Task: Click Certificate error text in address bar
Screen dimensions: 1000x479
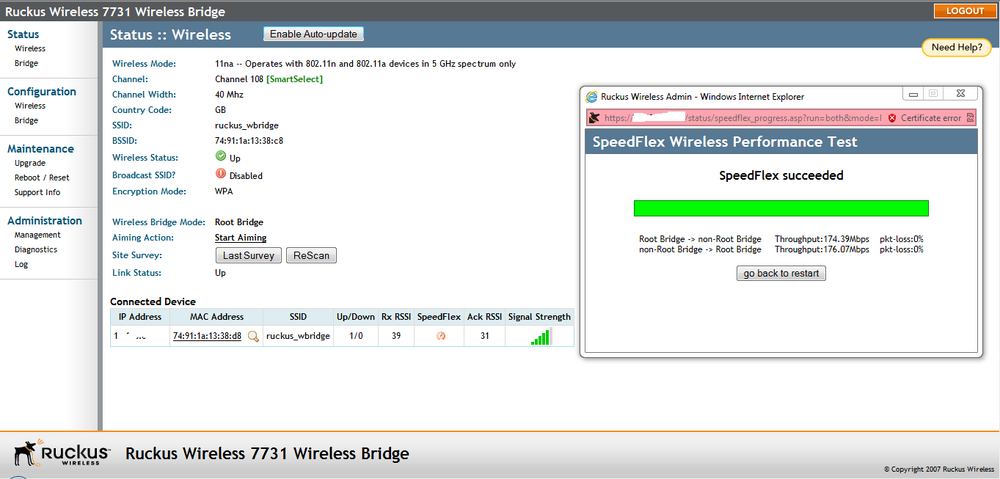Action: (930, 118)
